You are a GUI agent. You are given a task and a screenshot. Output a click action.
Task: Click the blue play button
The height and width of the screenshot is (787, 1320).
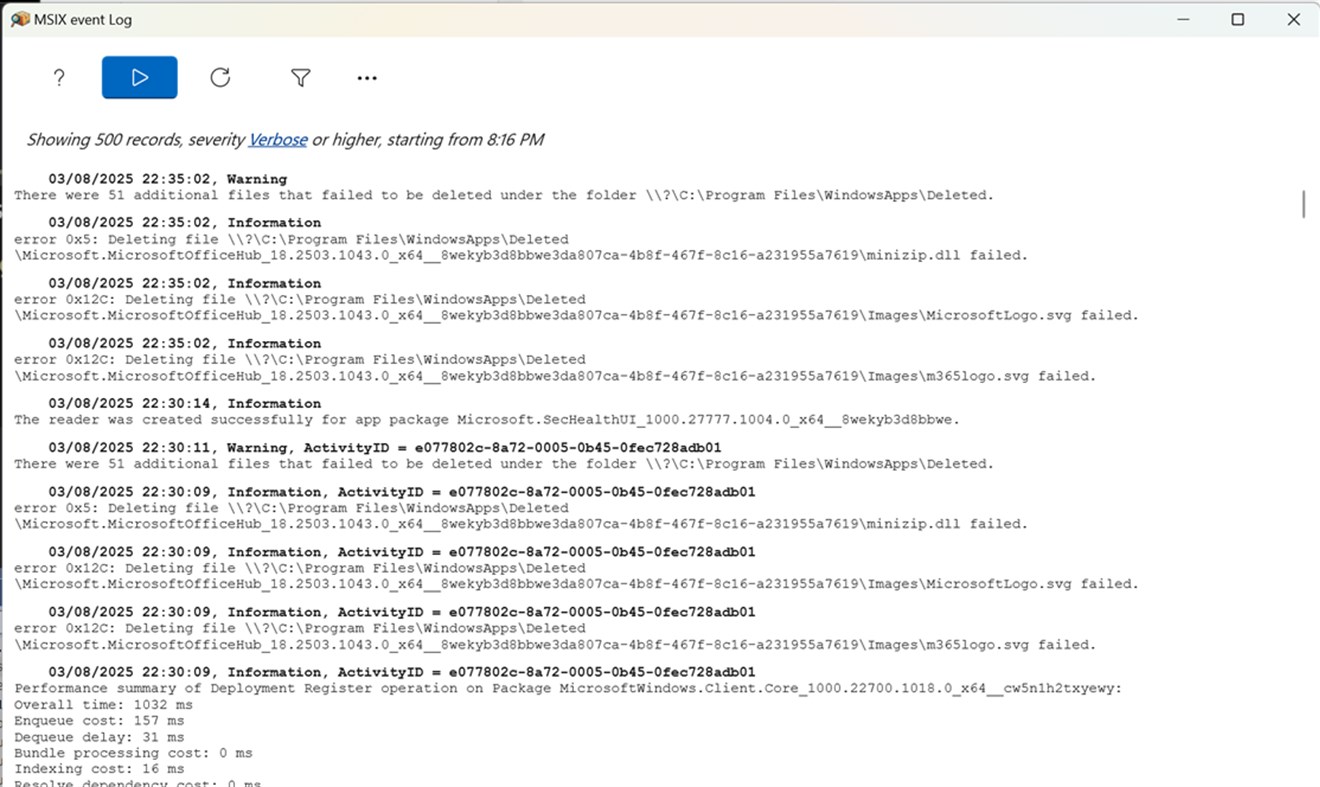140,77
